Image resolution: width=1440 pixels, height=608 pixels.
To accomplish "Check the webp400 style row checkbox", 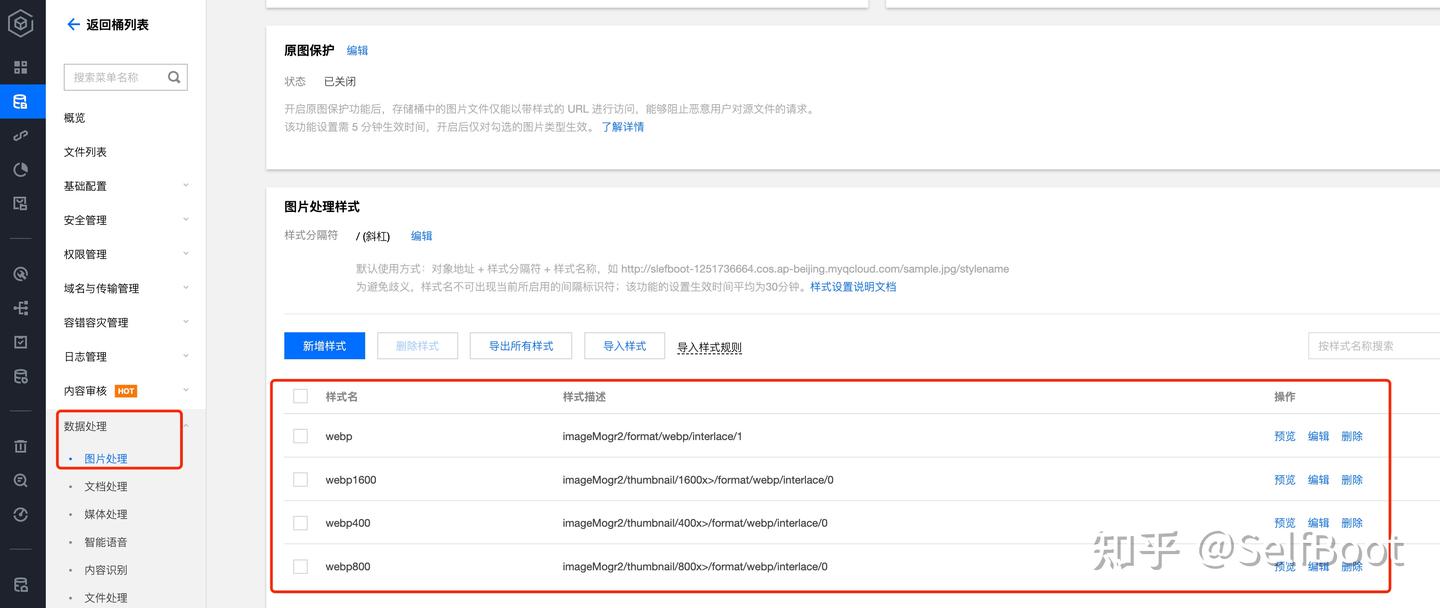I will (300, 522).
